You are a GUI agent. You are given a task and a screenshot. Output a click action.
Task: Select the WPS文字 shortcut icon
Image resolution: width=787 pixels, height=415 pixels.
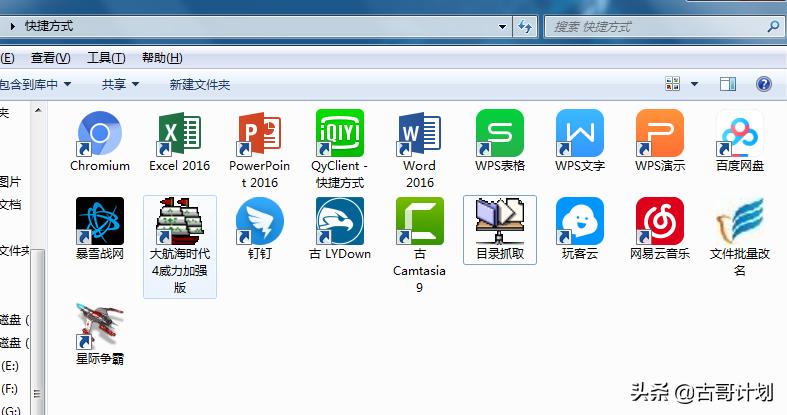(x=580, y=133)
